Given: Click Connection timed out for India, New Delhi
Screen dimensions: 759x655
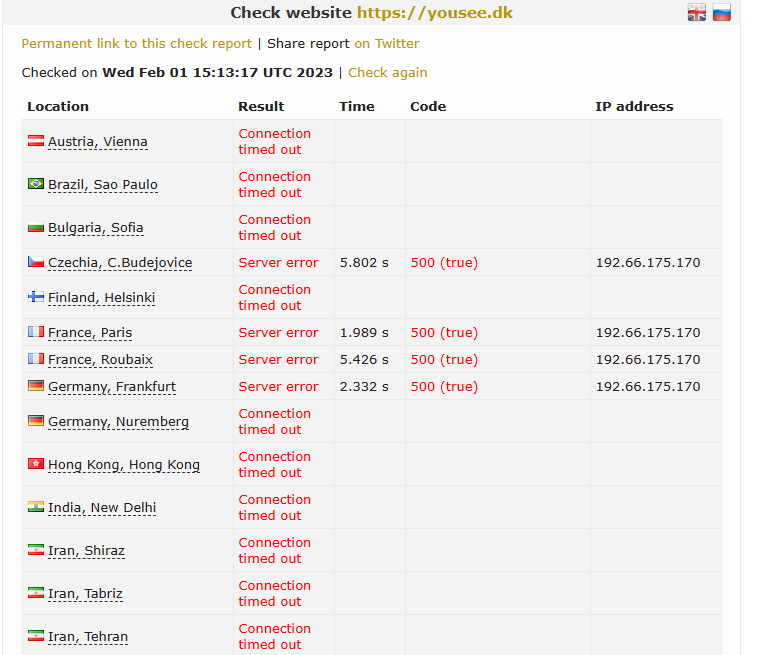Looking at the screenshot, I should (274, 507).
